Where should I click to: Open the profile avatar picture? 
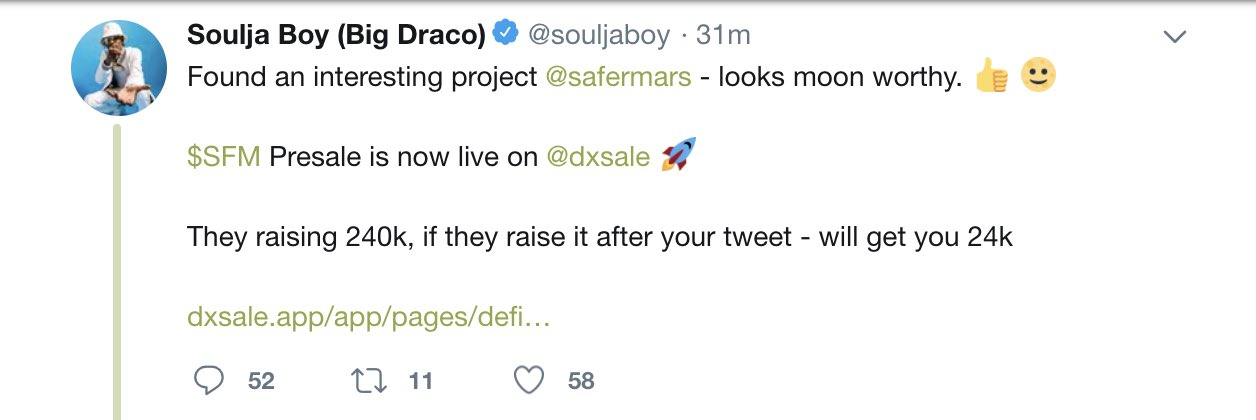click(119, 67)
